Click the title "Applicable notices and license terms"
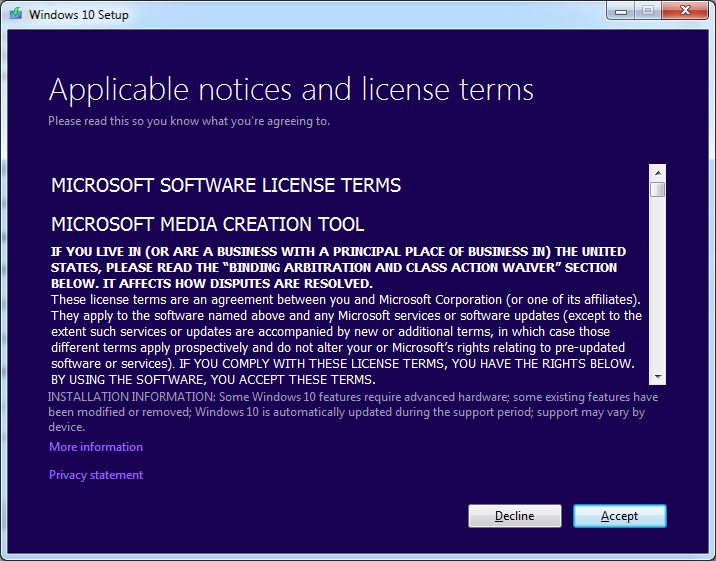716x561 pixels. pos(291,89)
